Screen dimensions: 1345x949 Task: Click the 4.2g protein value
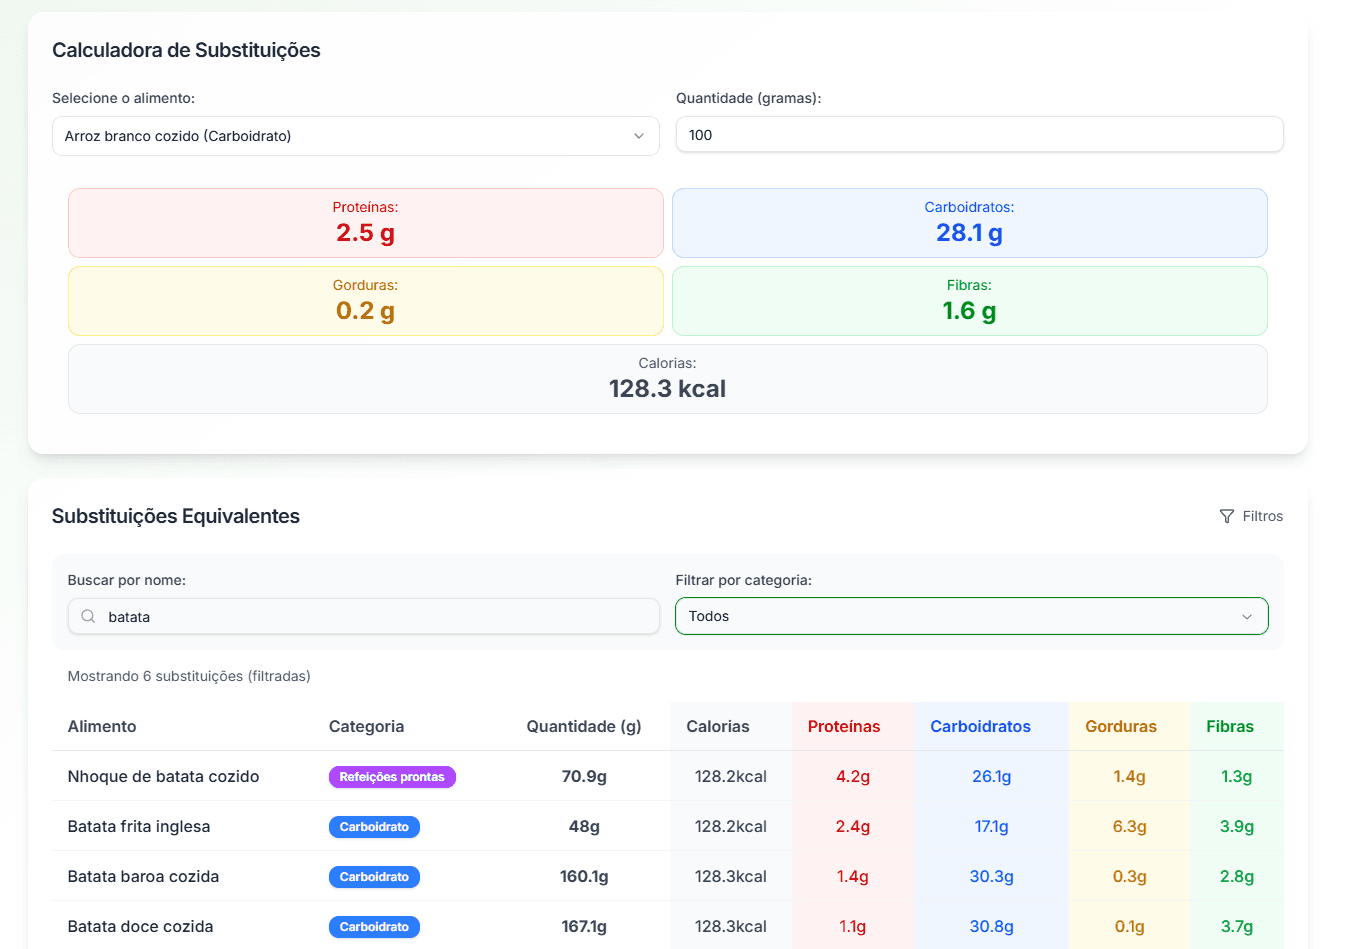click(x=853, y=776)
